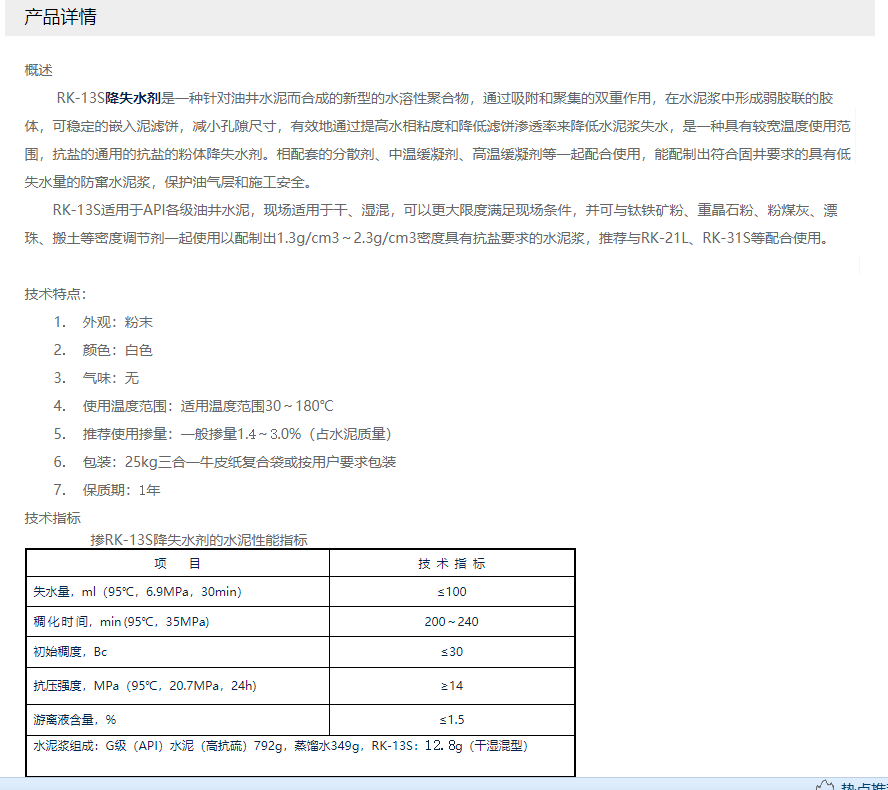Open 热点推荐 in the bottom status bar

(863, 786)
